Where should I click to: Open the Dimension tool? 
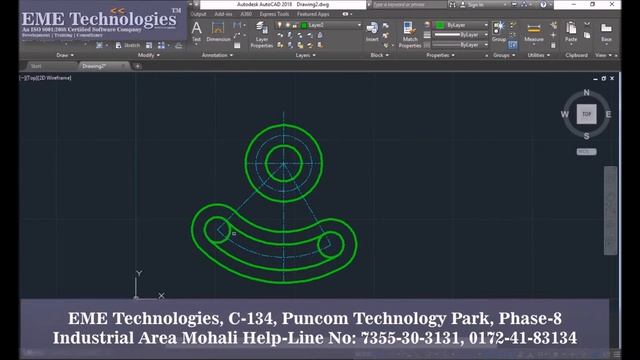pyautogui.click(x=218, y=31)
